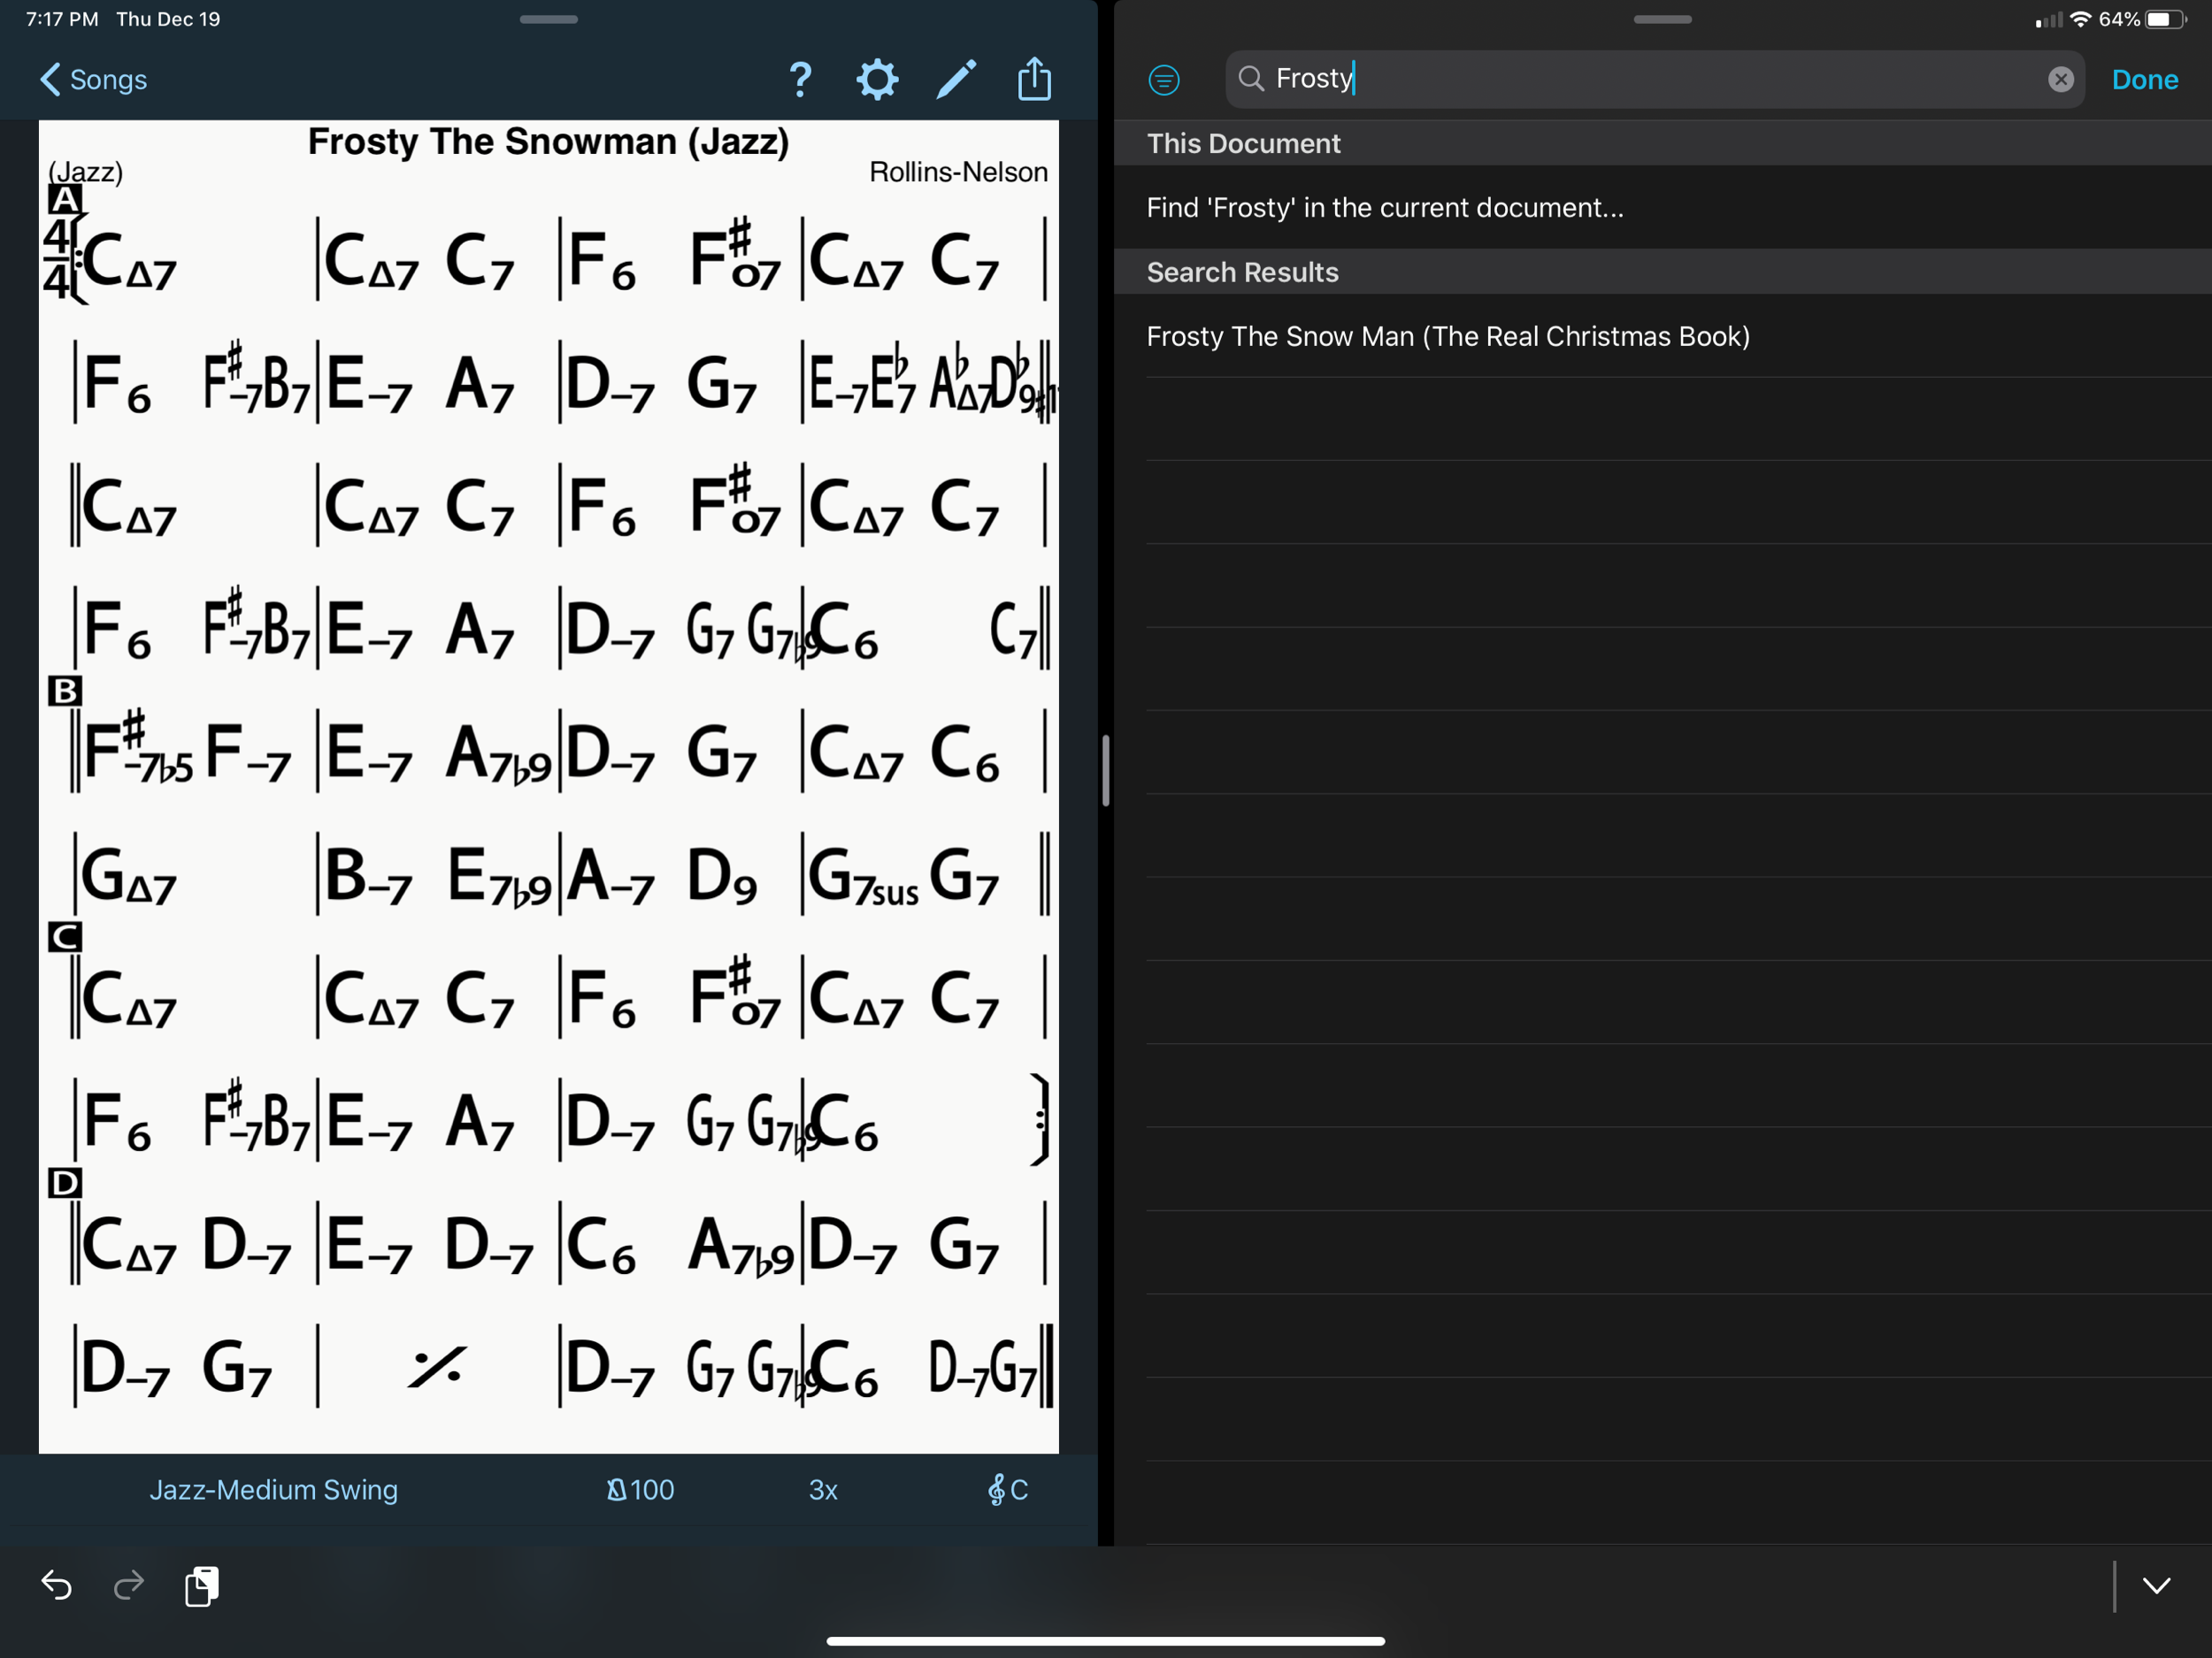The width and height of the screenshot is (2212, 1658).
Task: Tap the undo arrow in keyboard bar
Action: coord(56,1585)
